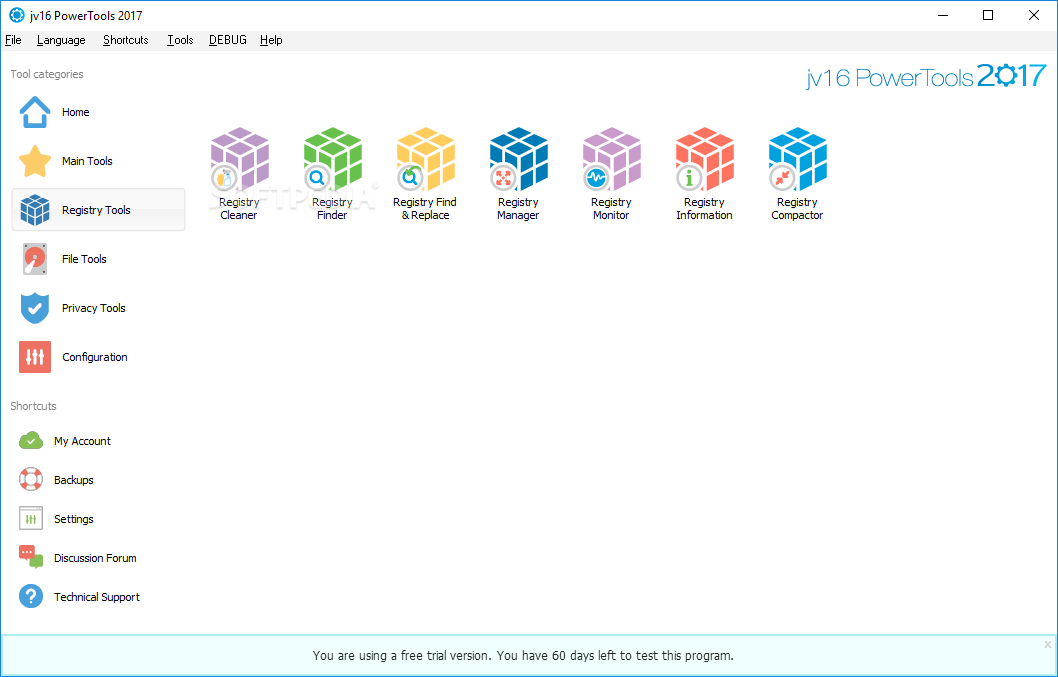Launch the Registry Finder tool
The width and height of the screenshot is (1058, 677).
coord(332,174)
